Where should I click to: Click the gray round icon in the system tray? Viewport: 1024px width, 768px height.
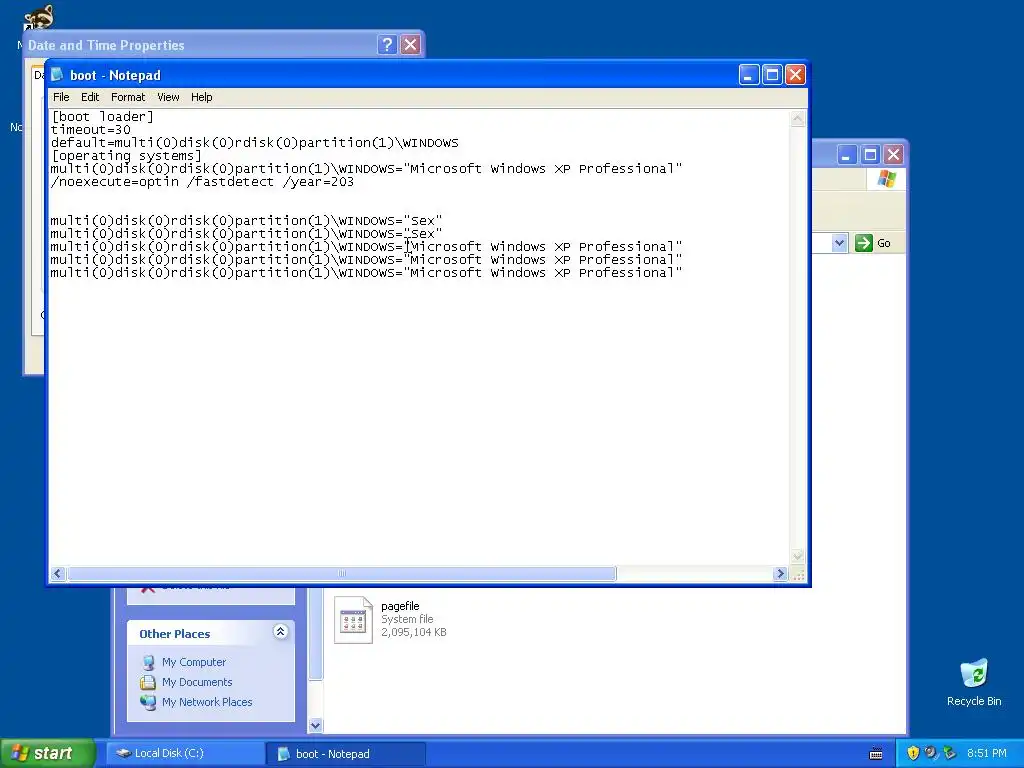(x=931, y=753)
